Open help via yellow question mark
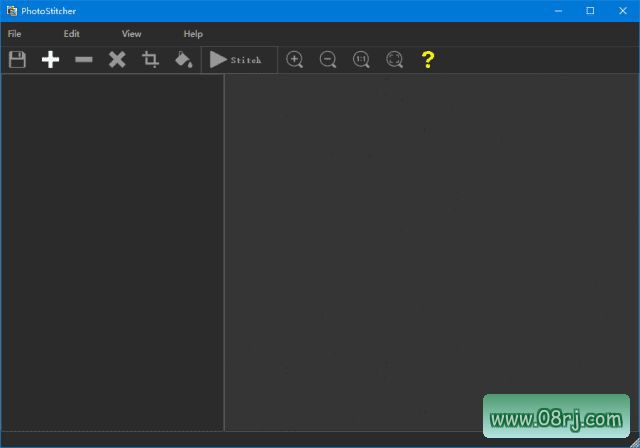 428,60
